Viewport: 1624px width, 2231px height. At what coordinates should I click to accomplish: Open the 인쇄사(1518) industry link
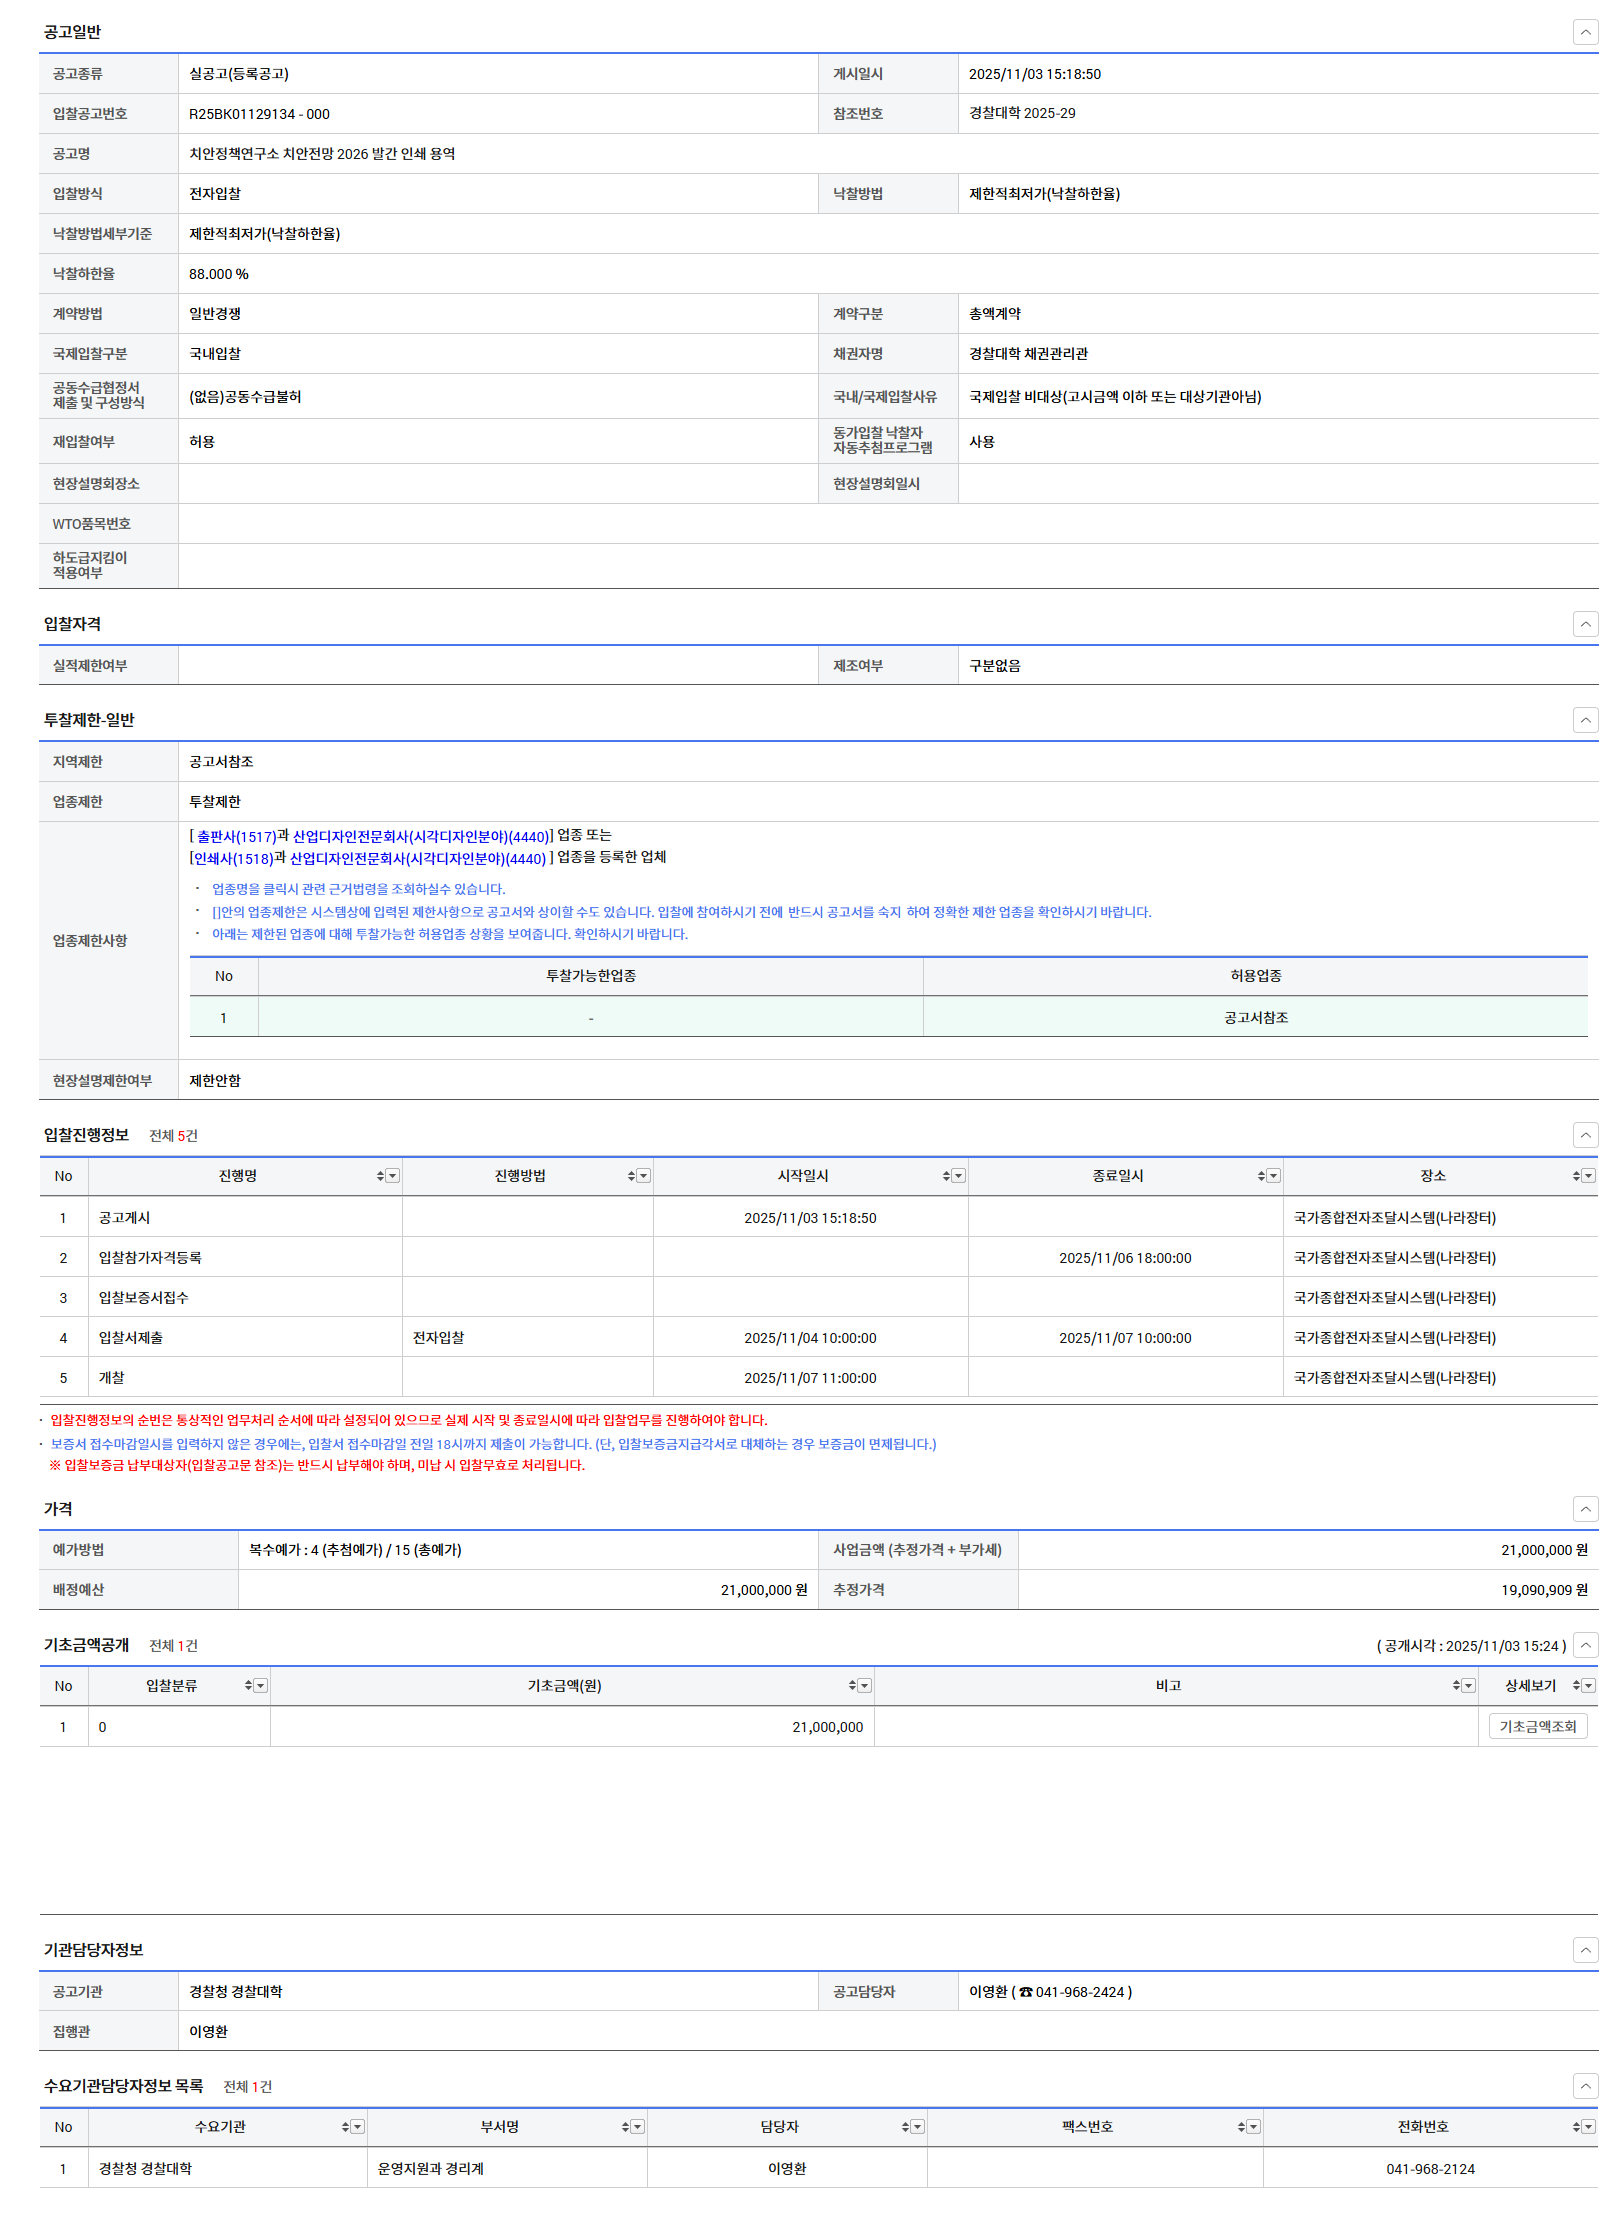(x=233, y=859)
